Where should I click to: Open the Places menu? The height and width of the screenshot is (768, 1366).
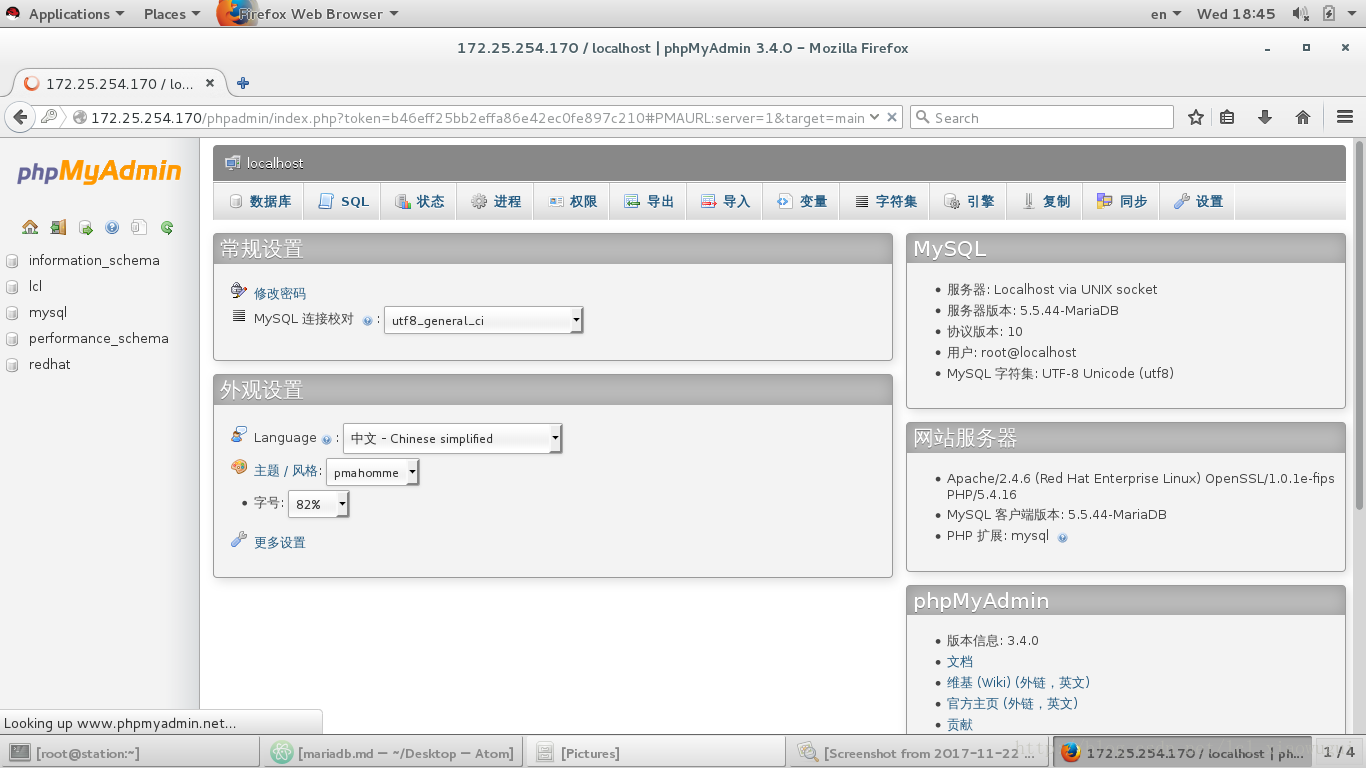pos(171,14)
